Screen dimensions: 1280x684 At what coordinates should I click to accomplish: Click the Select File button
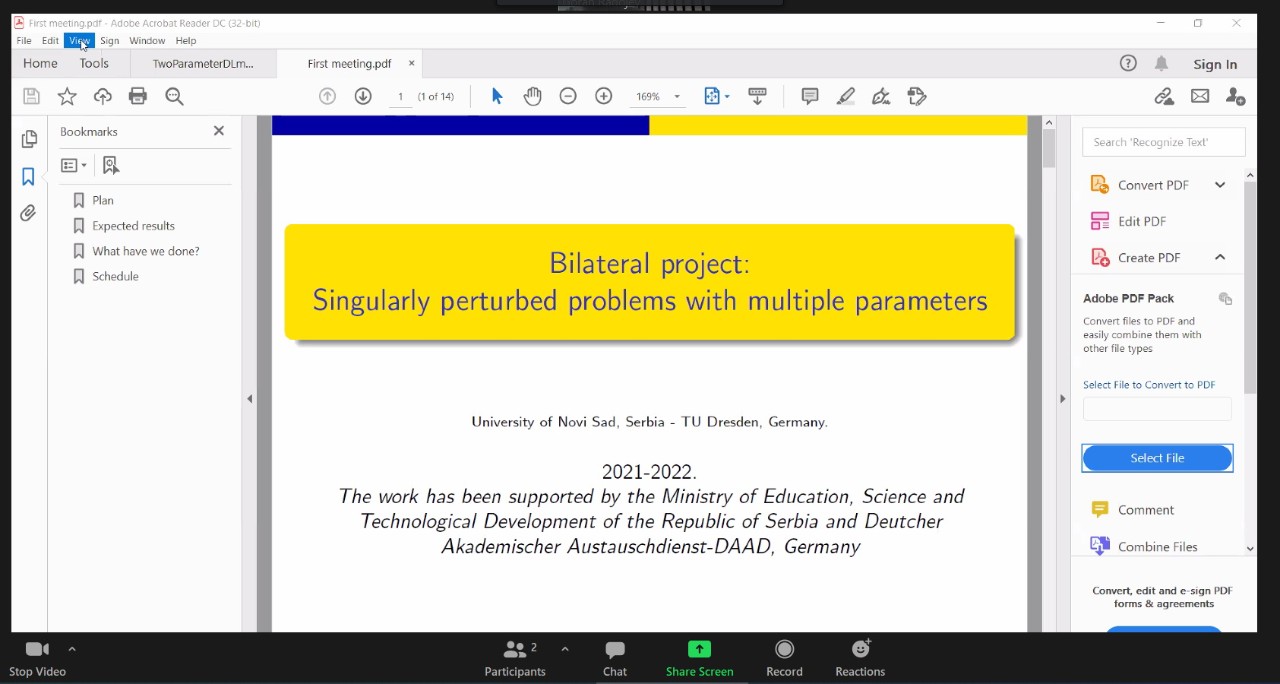(1157, 458)
